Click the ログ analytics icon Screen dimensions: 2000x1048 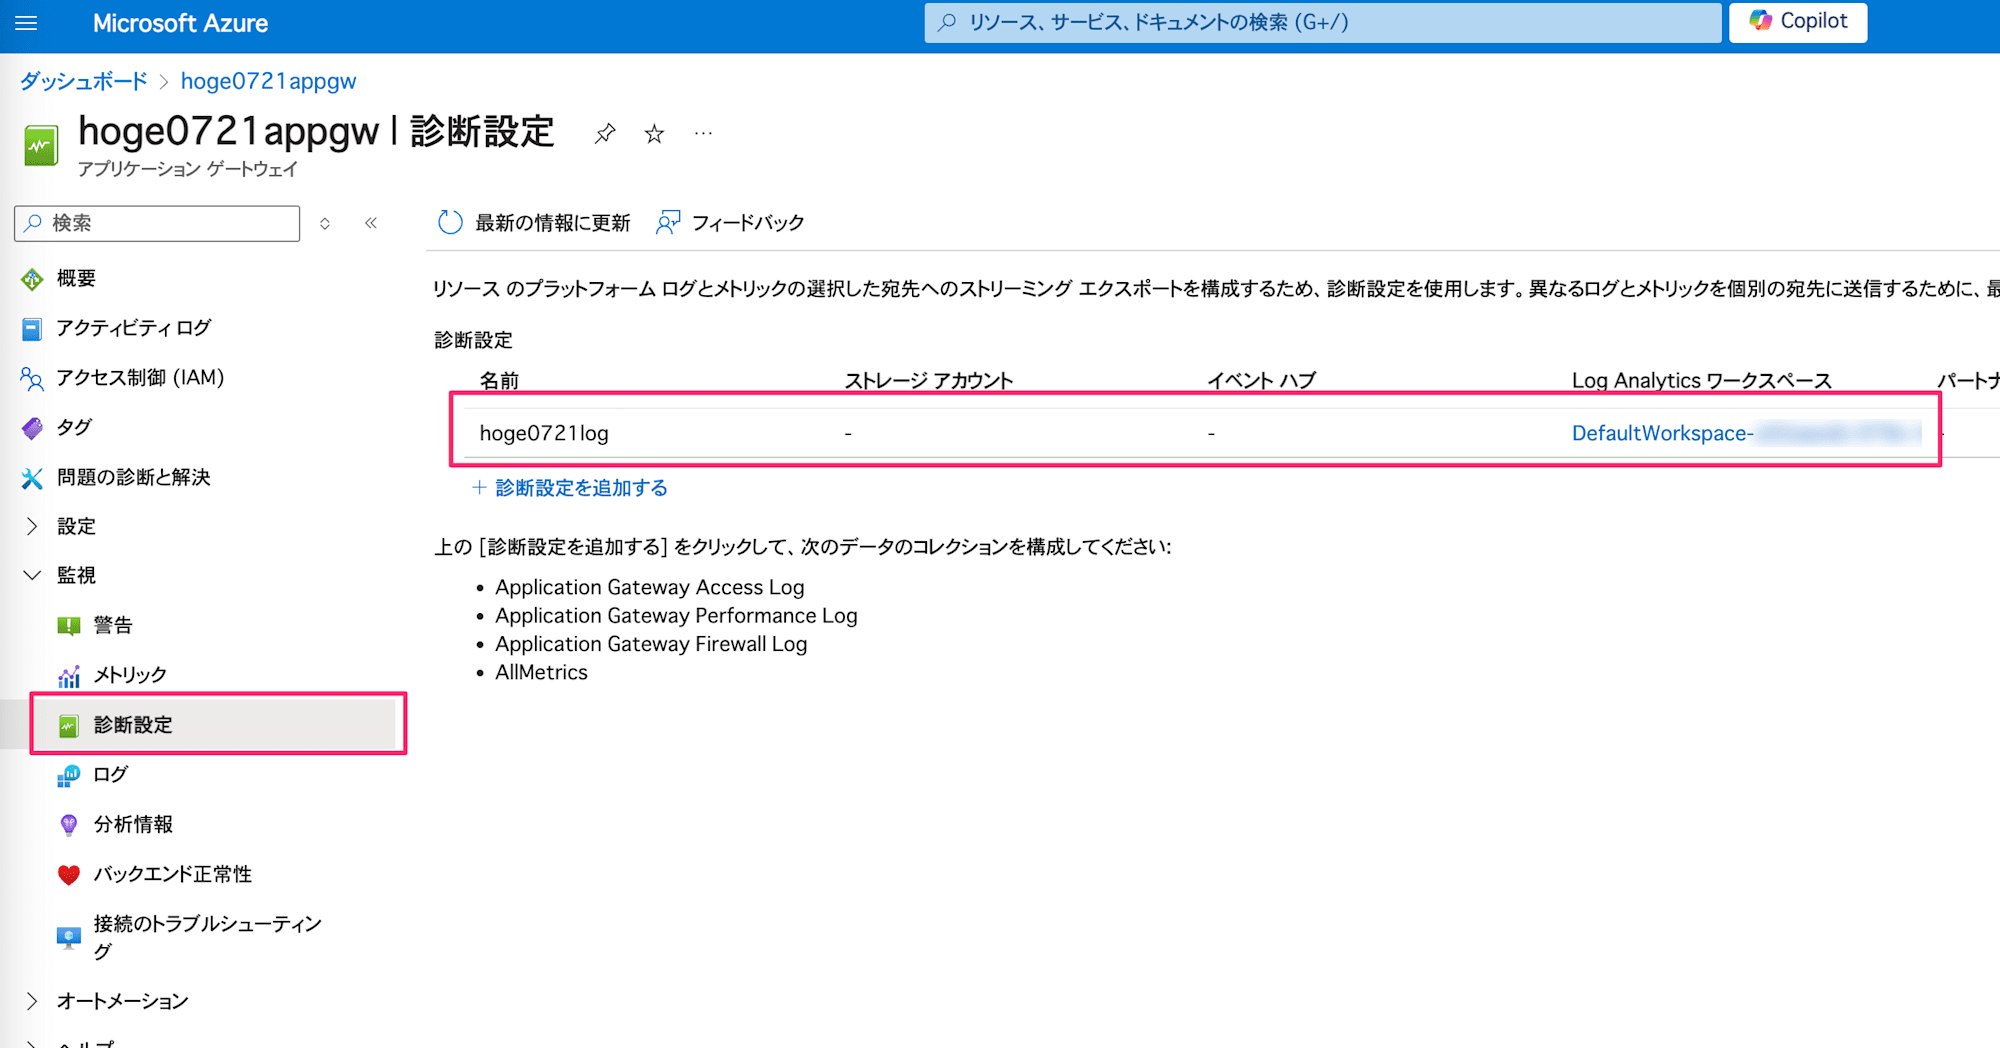click(x=68, y=775)
